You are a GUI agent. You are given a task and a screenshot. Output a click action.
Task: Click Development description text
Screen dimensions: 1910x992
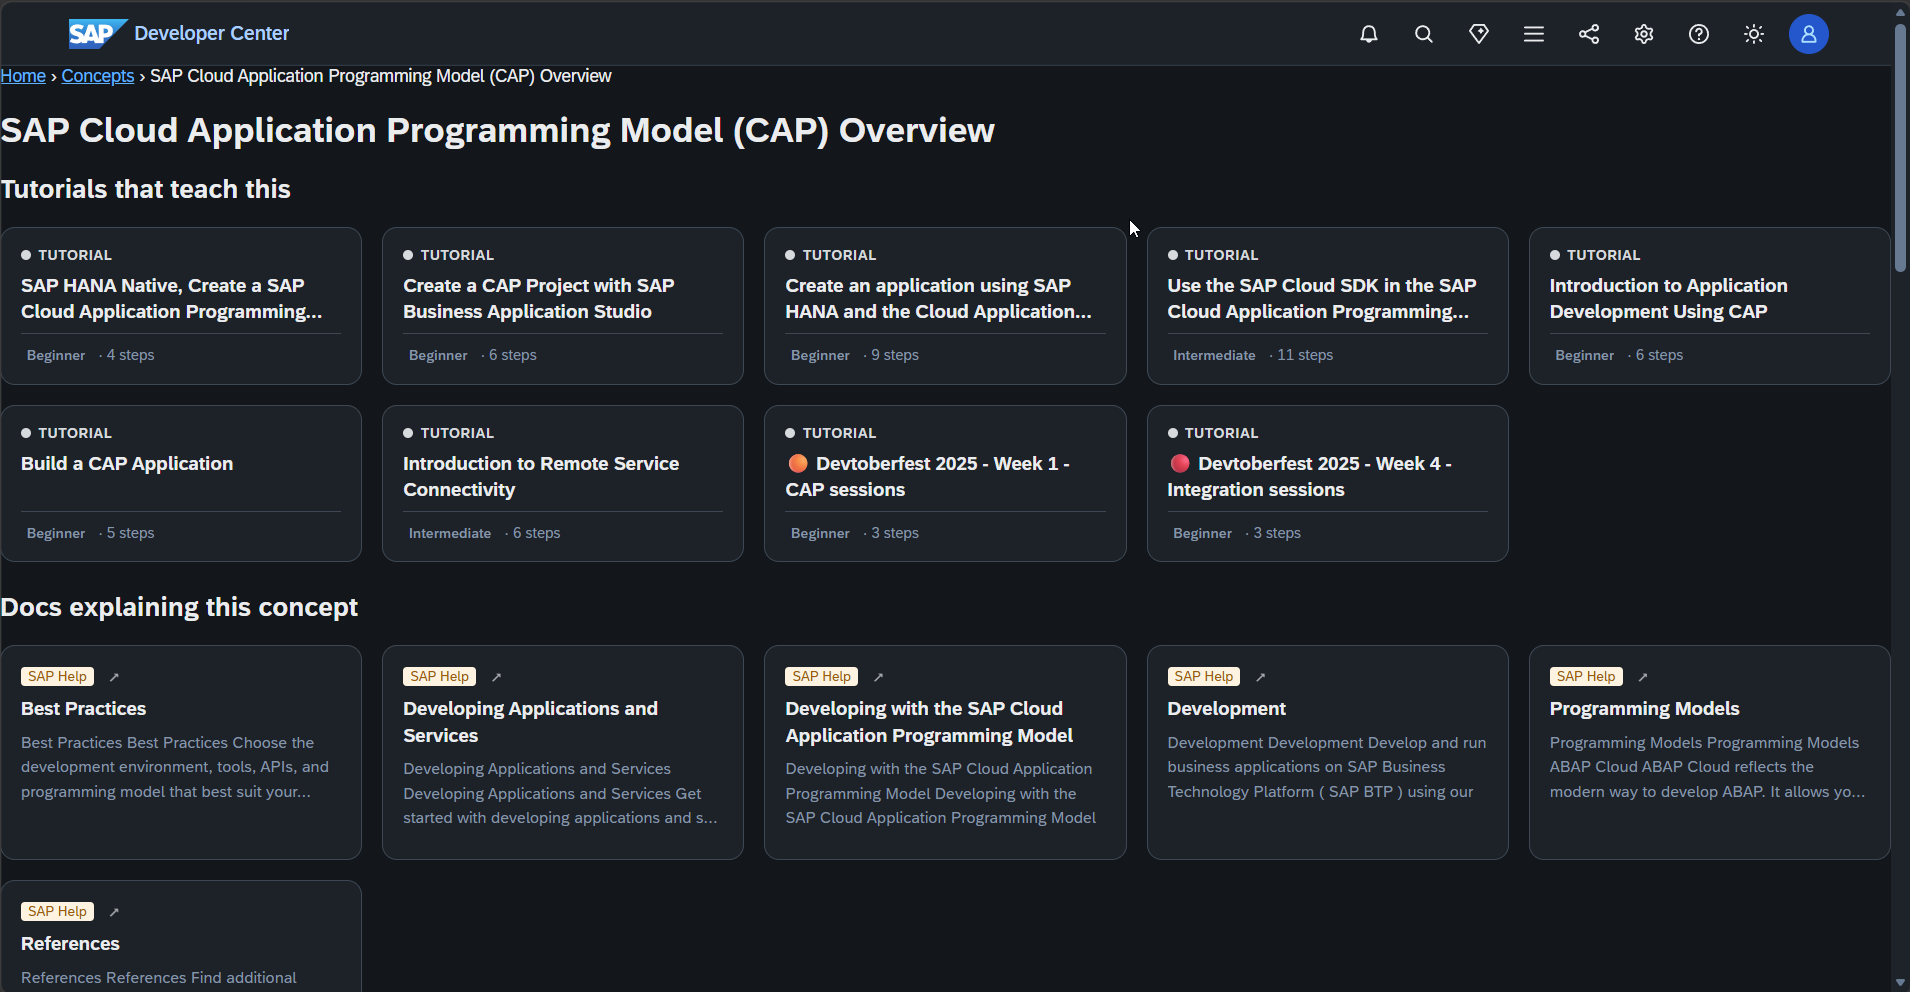(x=1327, y=767)
